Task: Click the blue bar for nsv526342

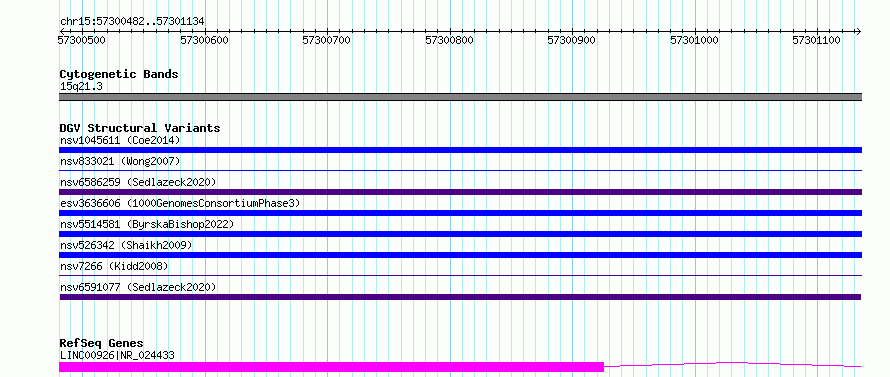Action: (460, 255)
